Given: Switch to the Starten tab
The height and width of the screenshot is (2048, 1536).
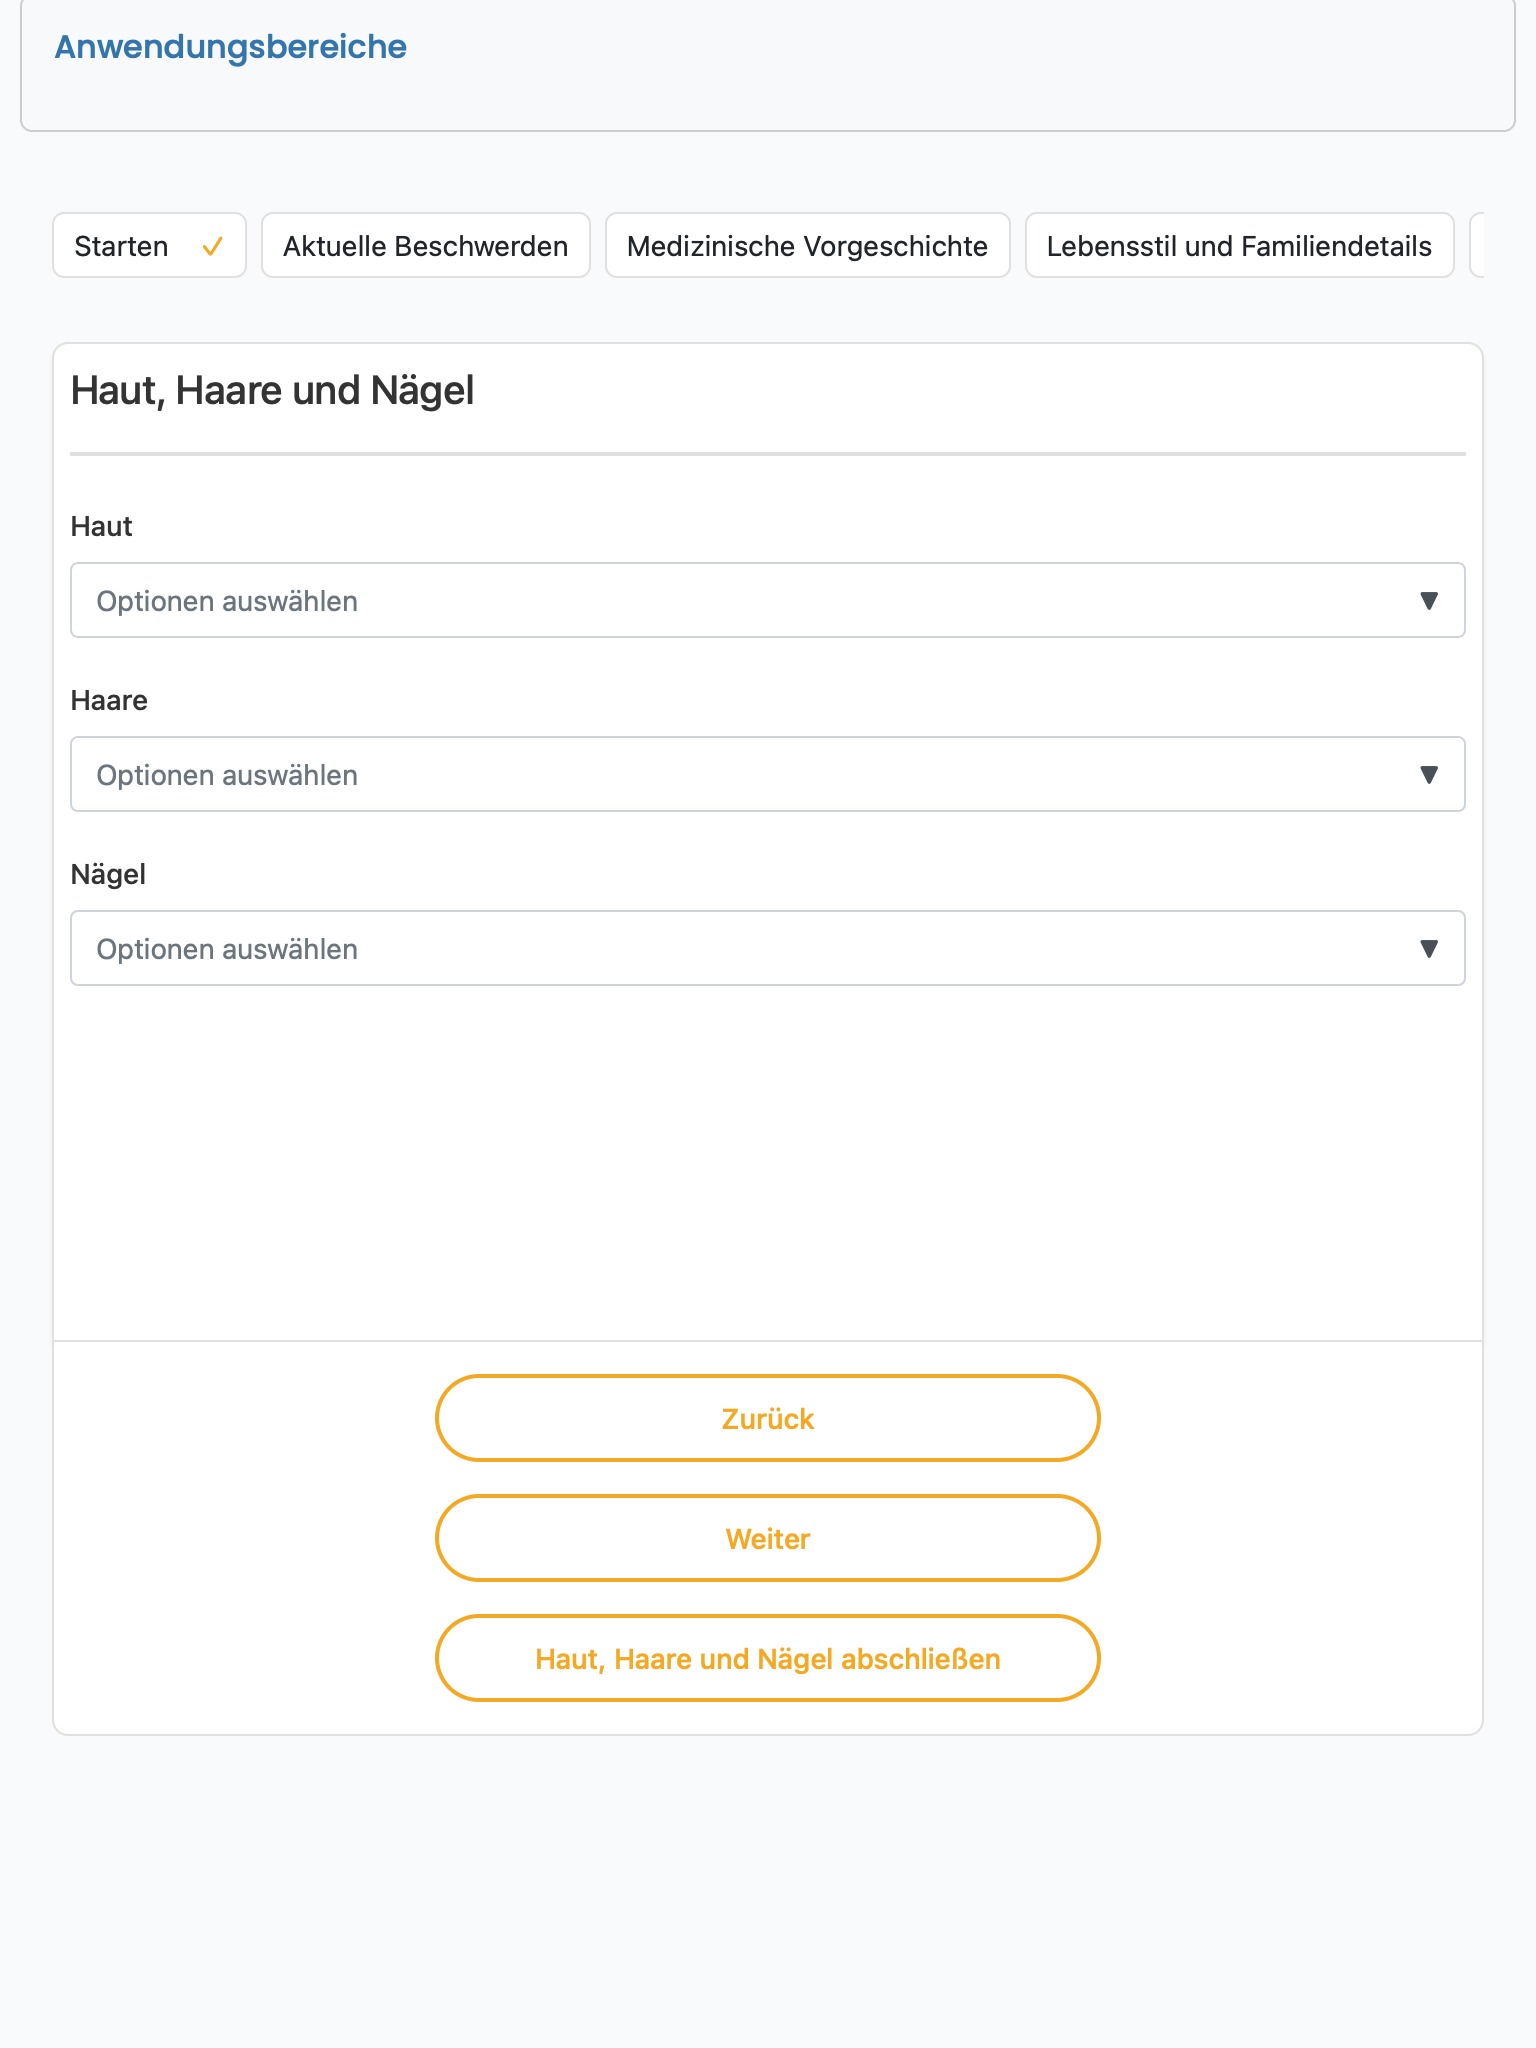Looking at the screenshot, I should [x=149, y=245].
